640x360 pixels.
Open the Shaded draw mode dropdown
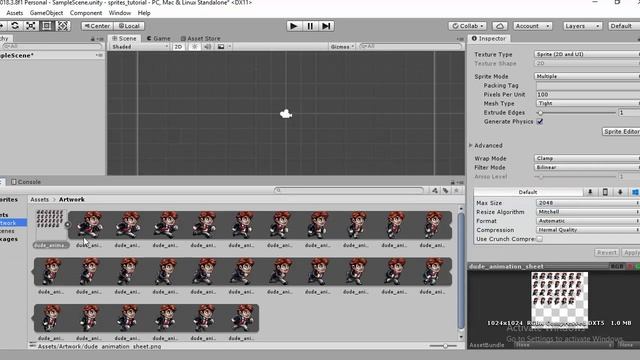pos(140,47)
